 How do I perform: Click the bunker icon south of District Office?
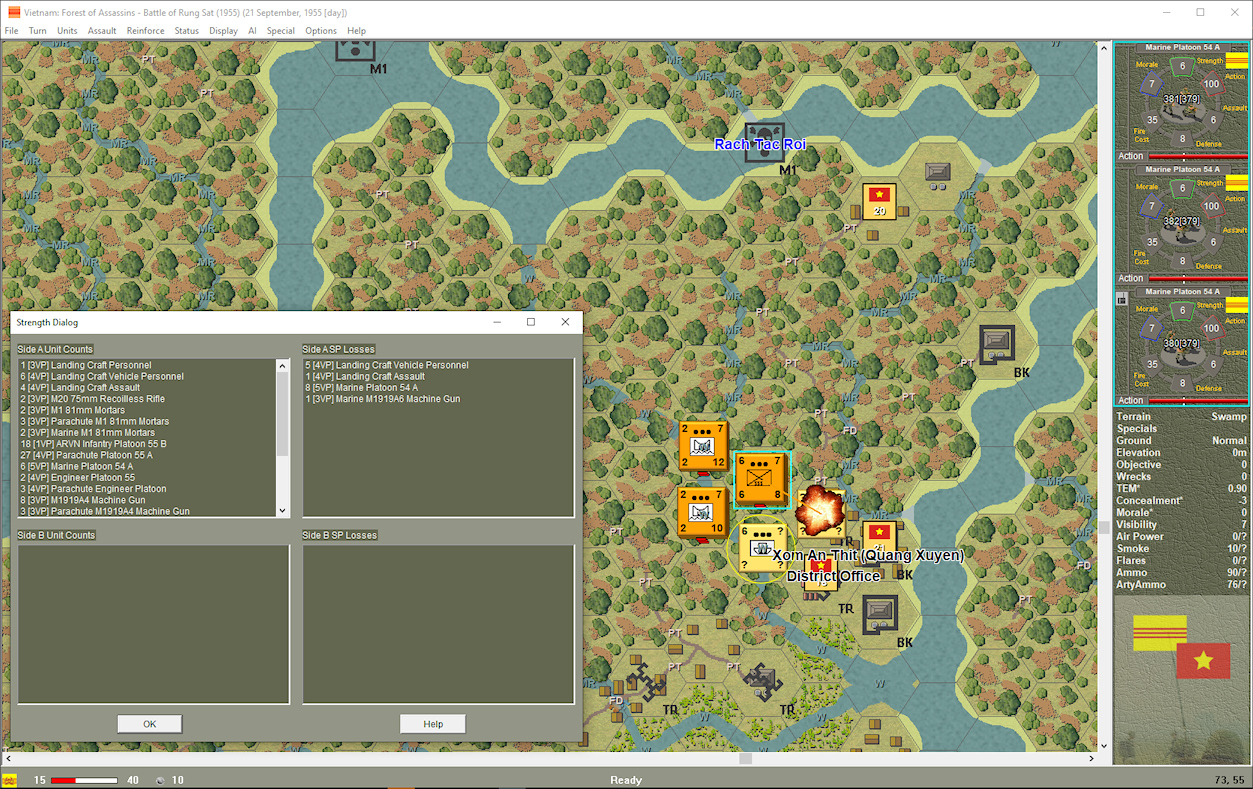click(879, 613)
